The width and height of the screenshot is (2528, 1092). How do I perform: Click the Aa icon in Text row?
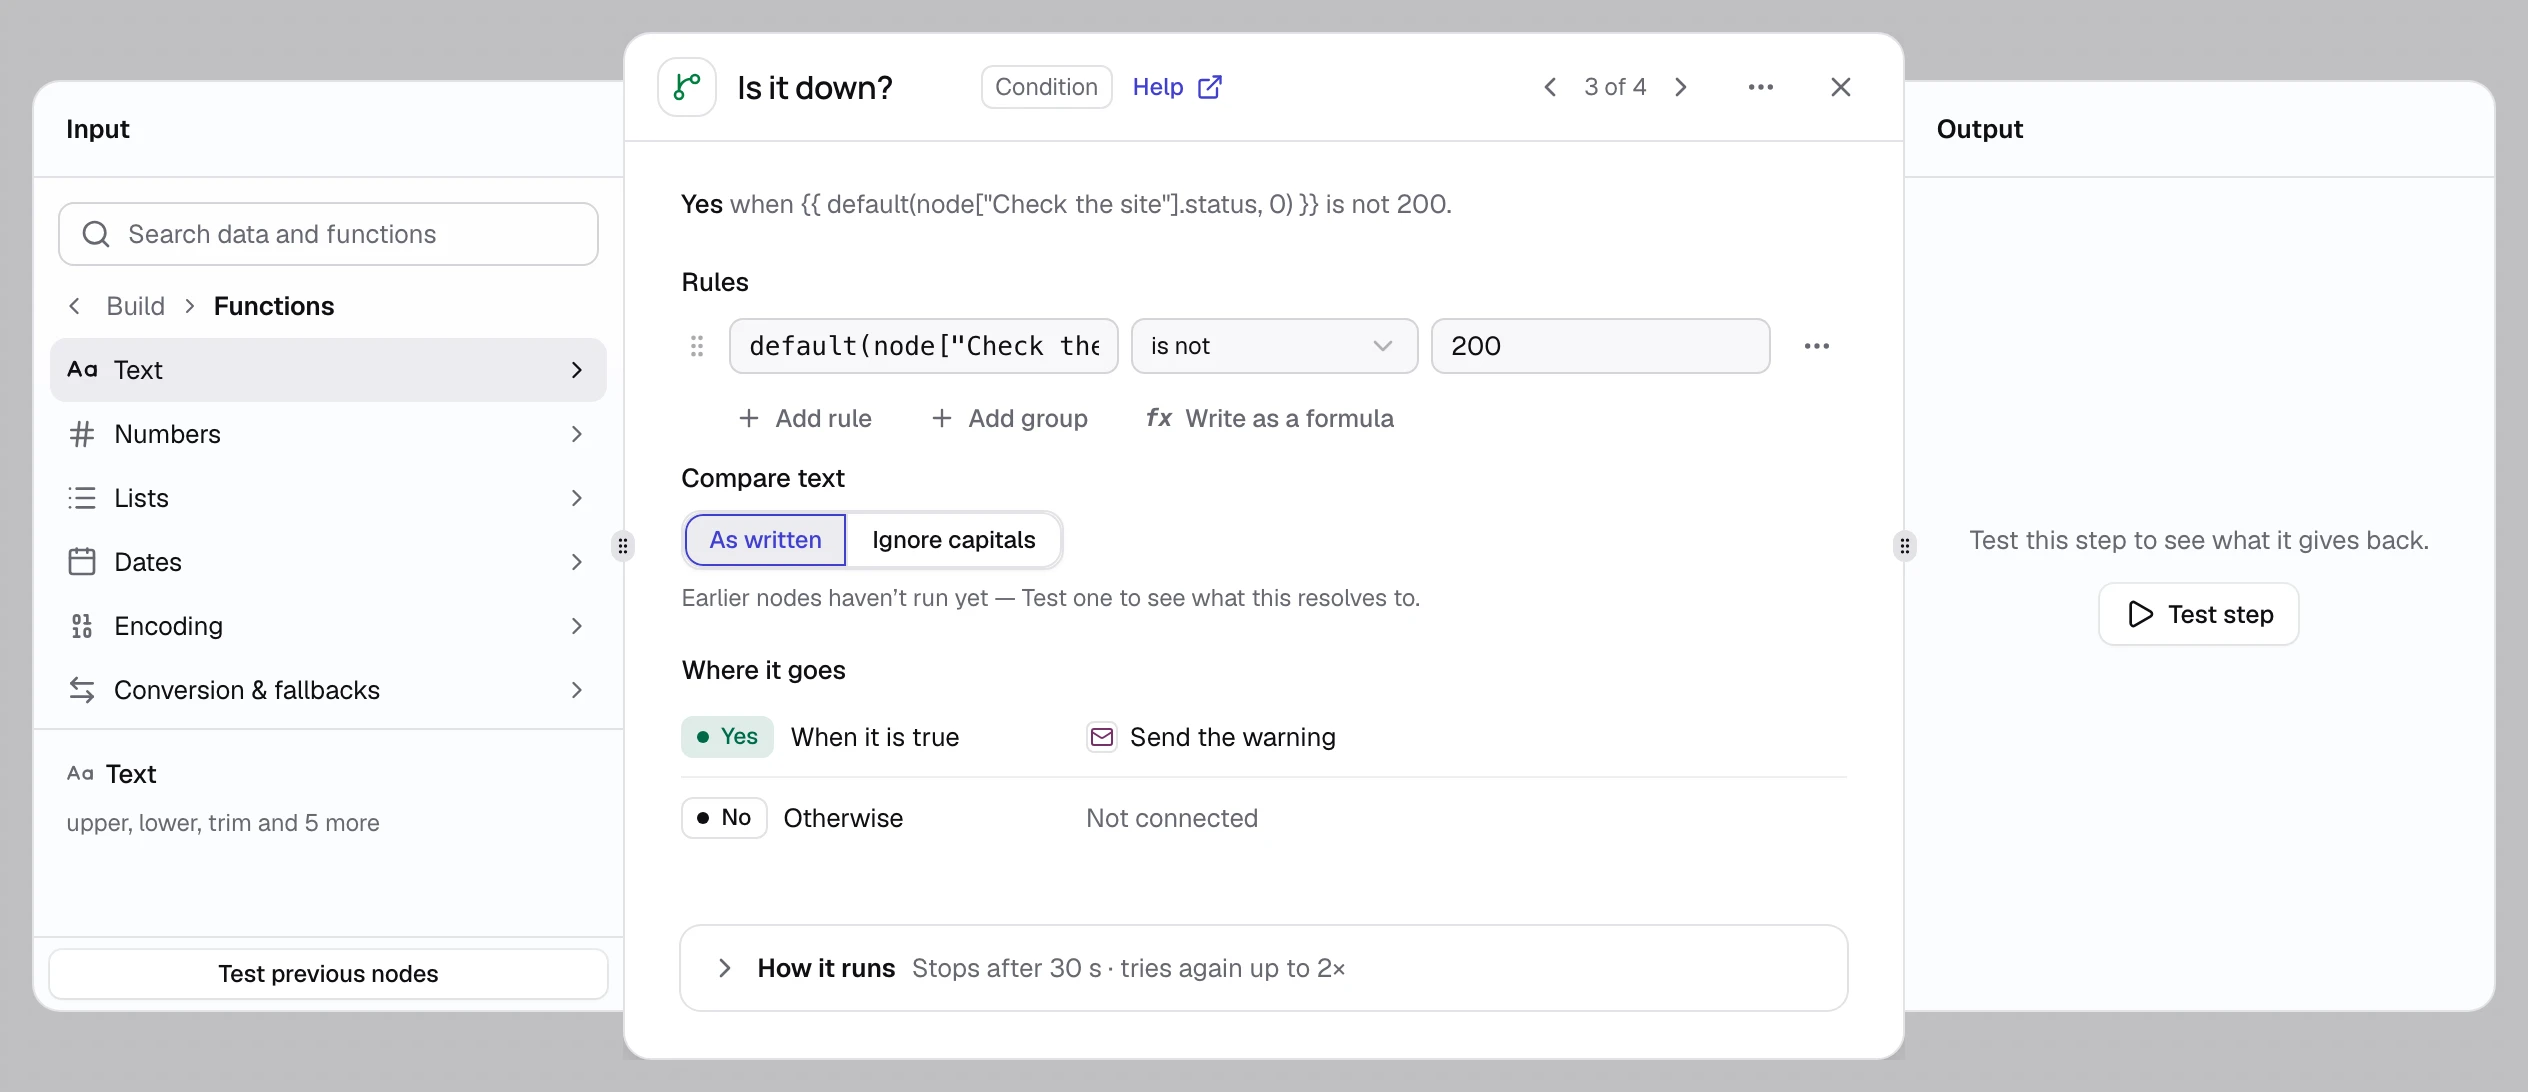pos(82,370)
